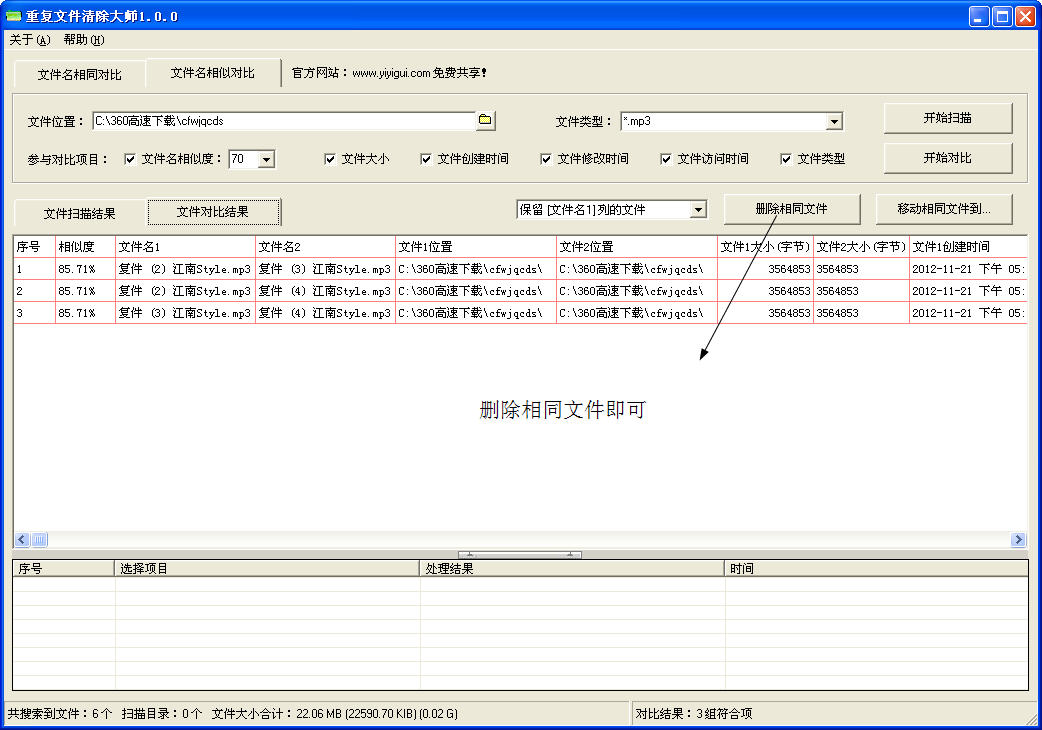Open the 帮助(H) menu

point(84,40)
